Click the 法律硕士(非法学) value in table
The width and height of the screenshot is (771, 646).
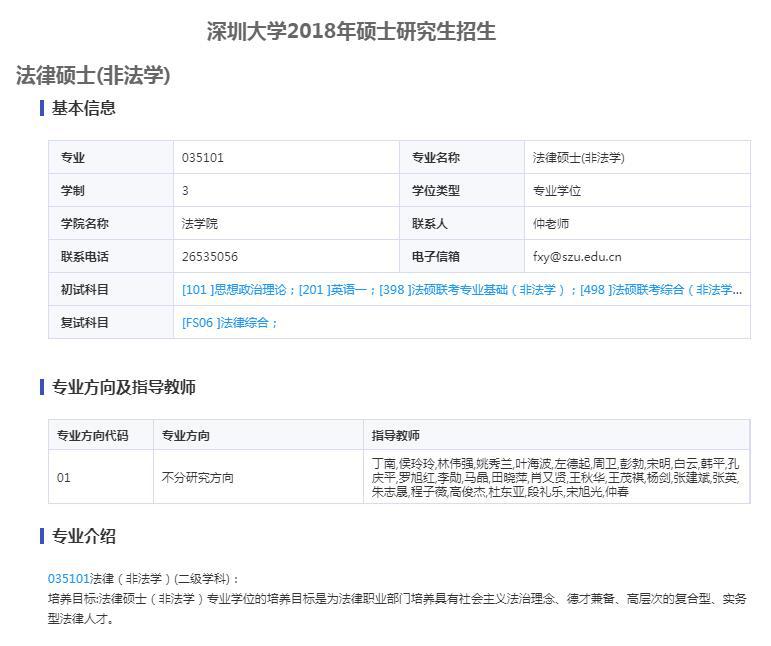click(578, 158)
